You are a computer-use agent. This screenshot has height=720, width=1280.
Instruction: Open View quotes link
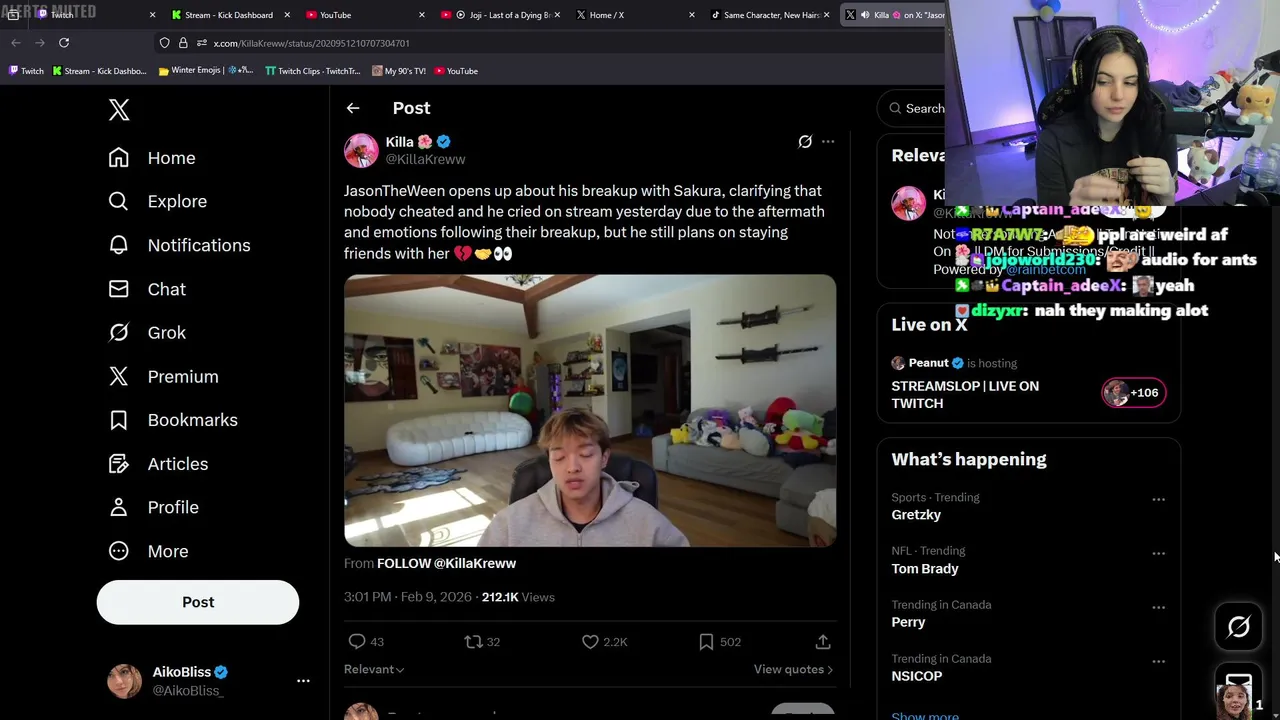coord(794,669)
